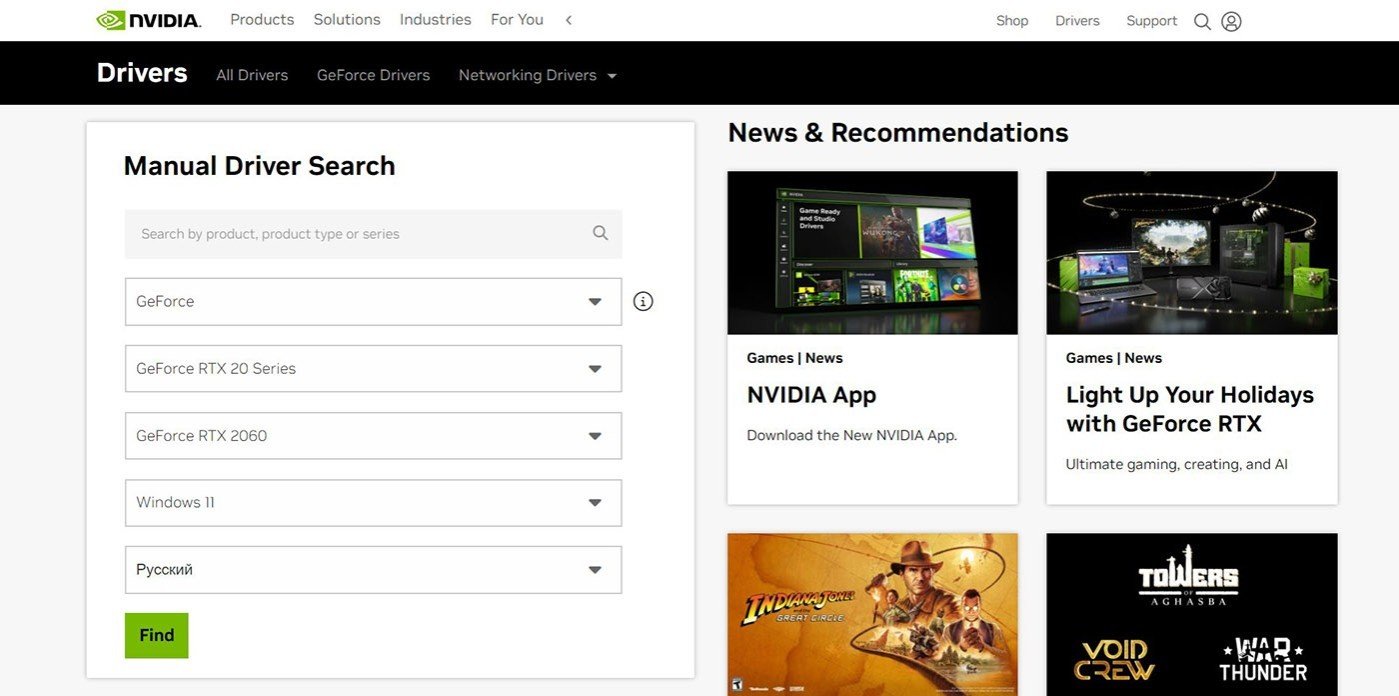The height and width of the screenshot is (696, 1399).
Task: Click the info icon beside GeForce dropdown
Action: click(x=643, y=301)
